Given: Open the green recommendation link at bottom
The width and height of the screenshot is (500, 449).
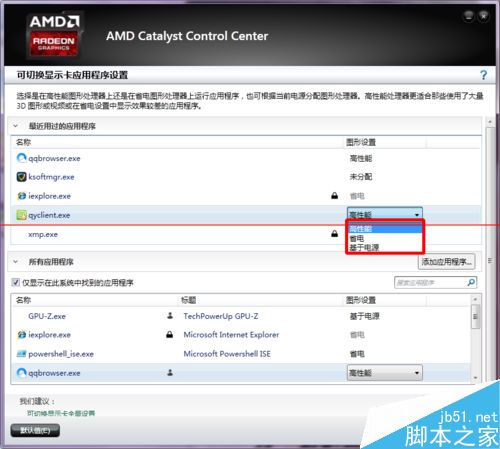Looking at the screenshot, I should pos(61,413).
